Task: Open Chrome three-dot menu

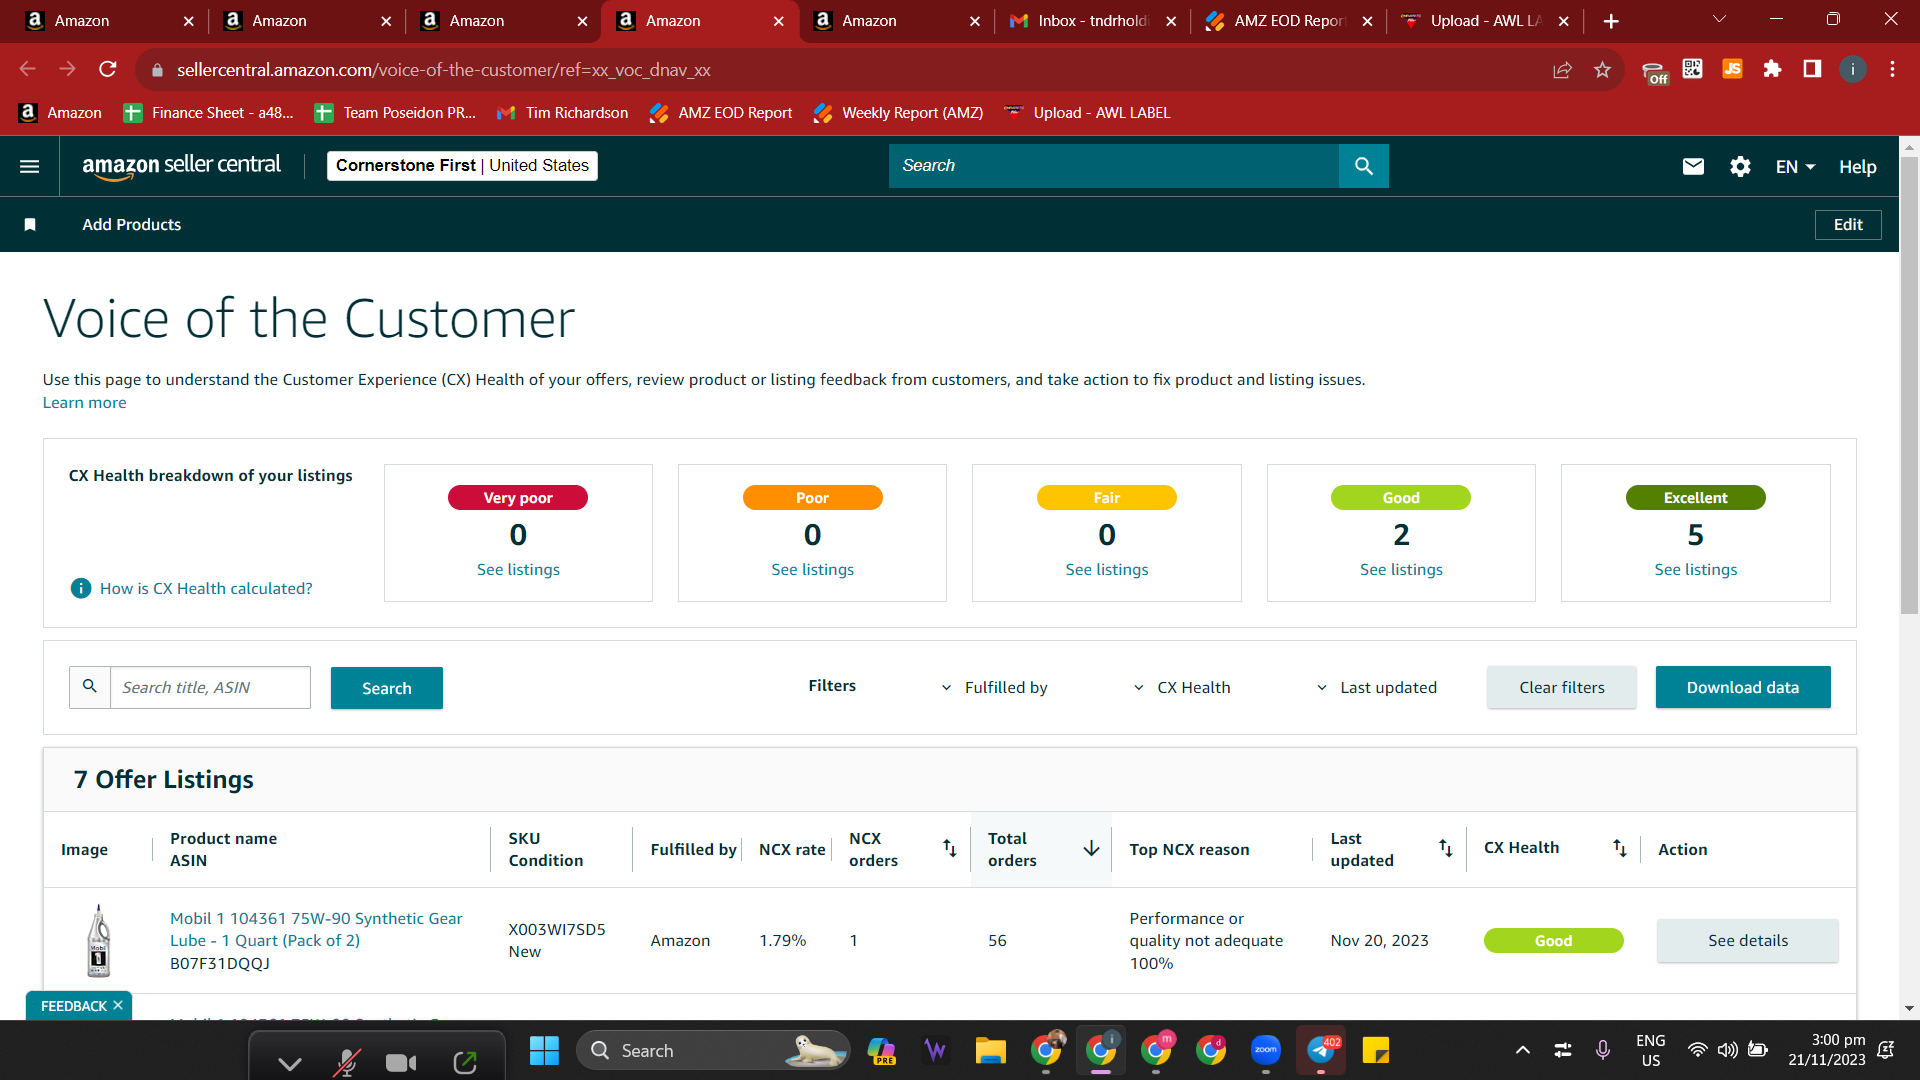Action: point(1892,69)
